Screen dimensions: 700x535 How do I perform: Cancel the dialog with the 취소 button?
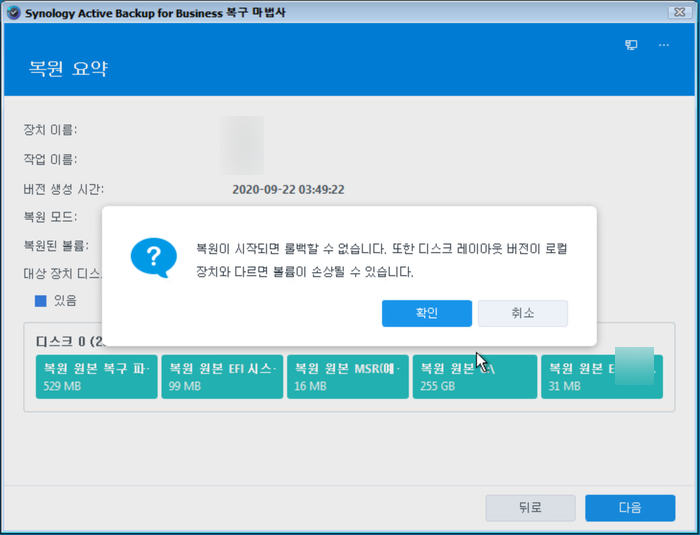point(522,313)
